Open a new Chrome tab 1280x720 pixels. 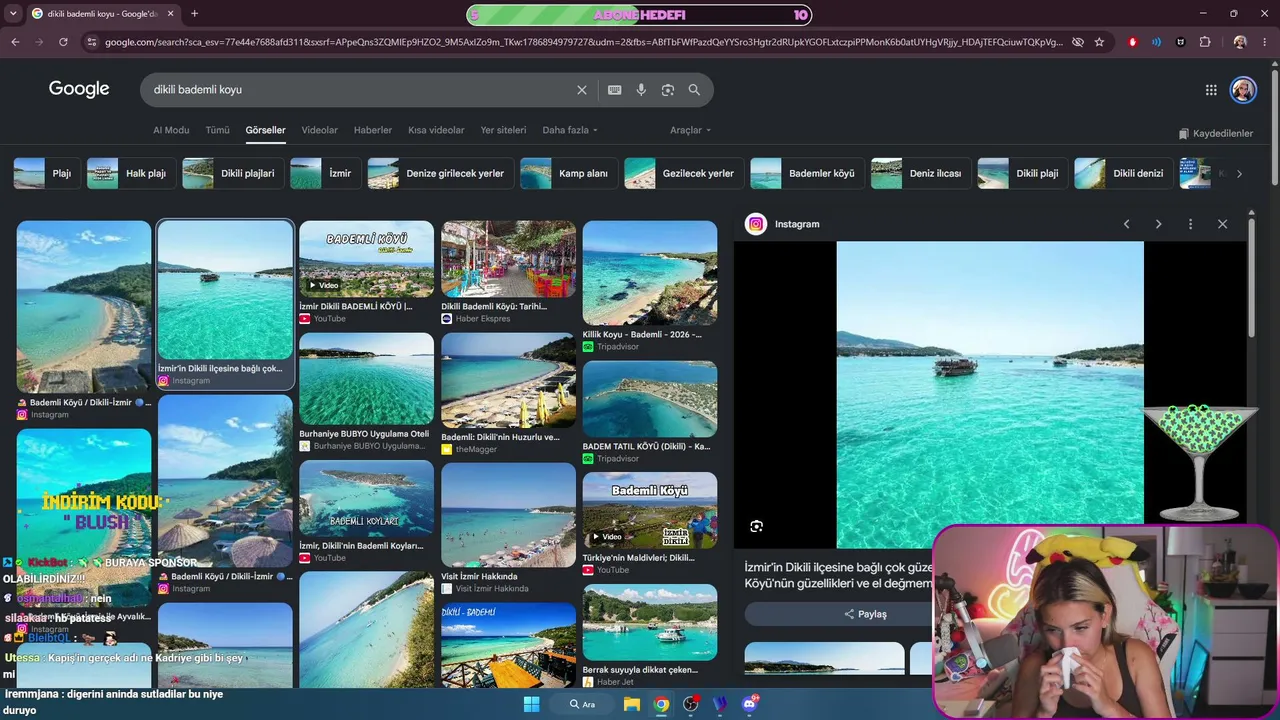point(194,14)
